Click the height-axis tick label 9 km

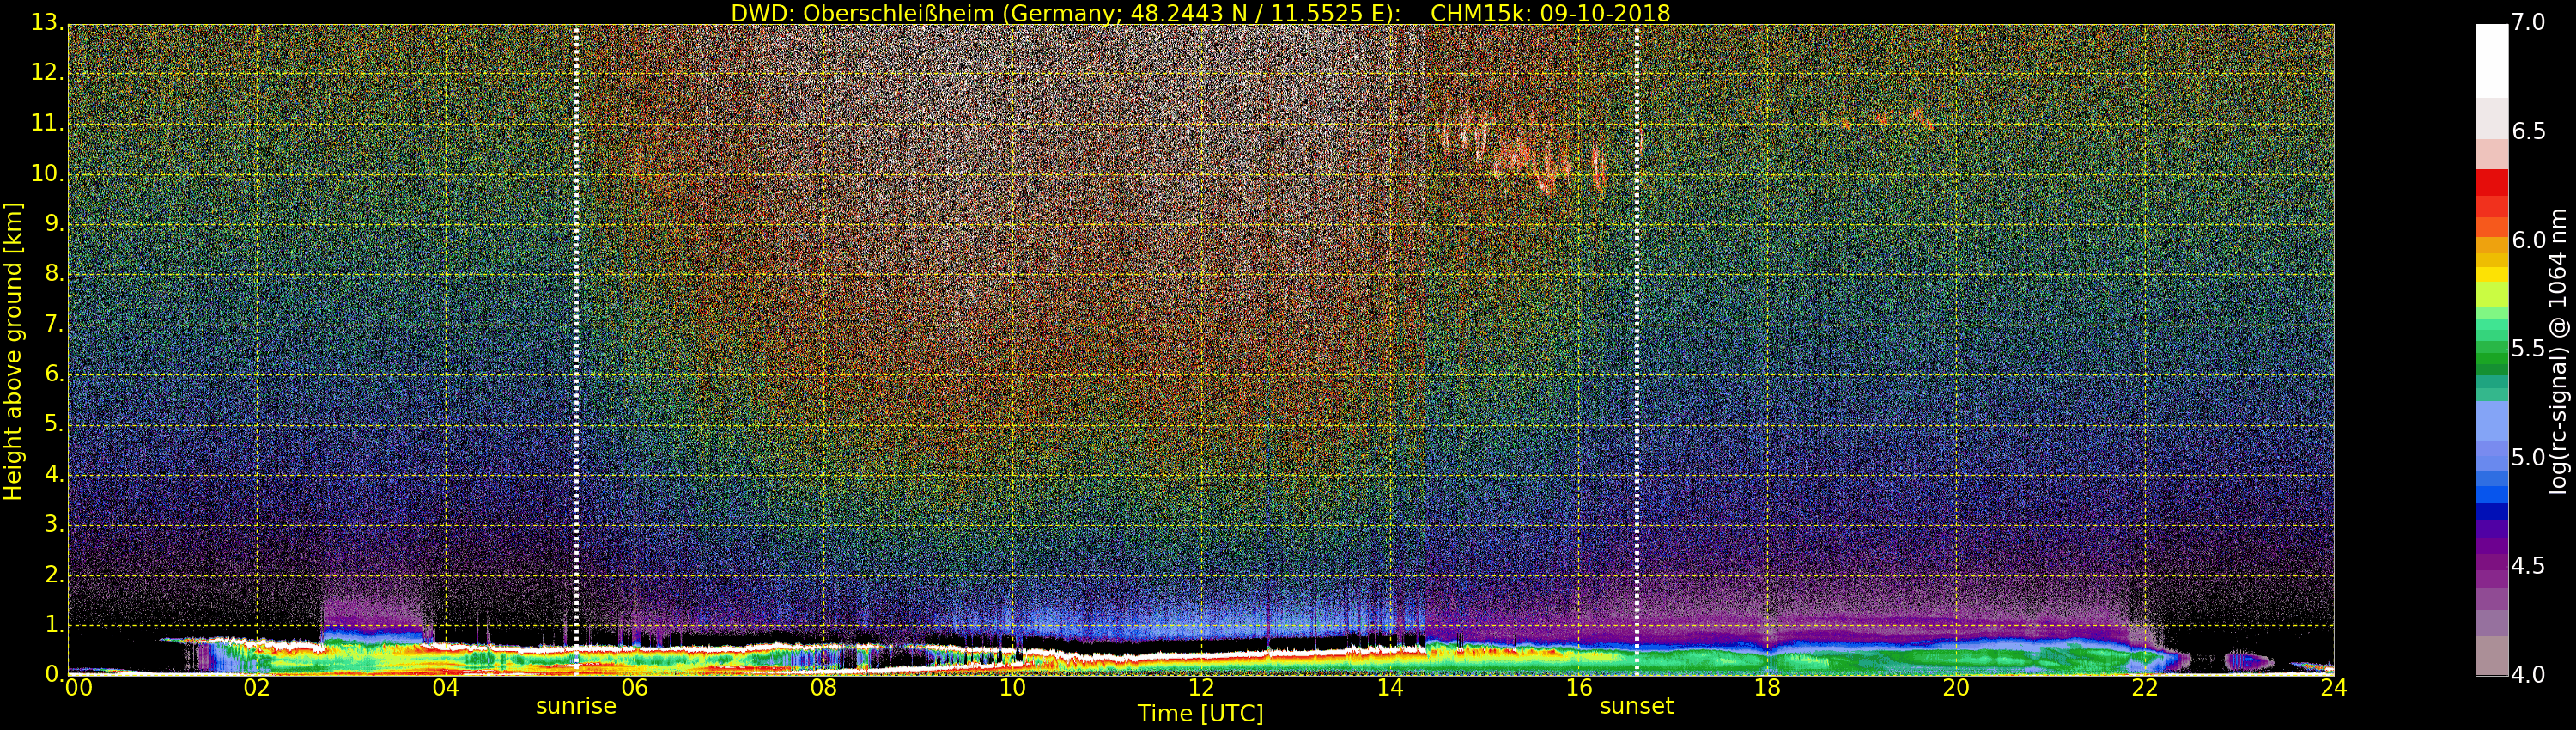tap(55, 224)
